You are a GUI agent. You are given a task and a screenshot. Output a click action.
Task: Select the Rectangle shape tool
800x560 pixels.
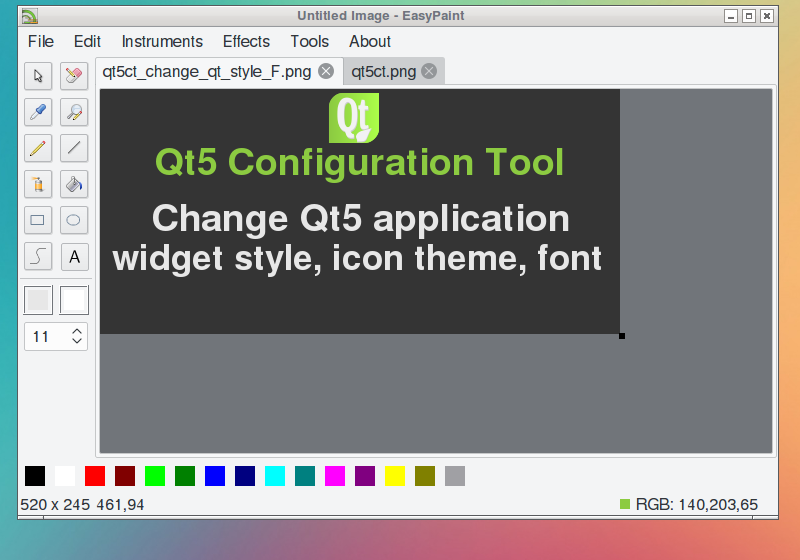pos(38,220)
